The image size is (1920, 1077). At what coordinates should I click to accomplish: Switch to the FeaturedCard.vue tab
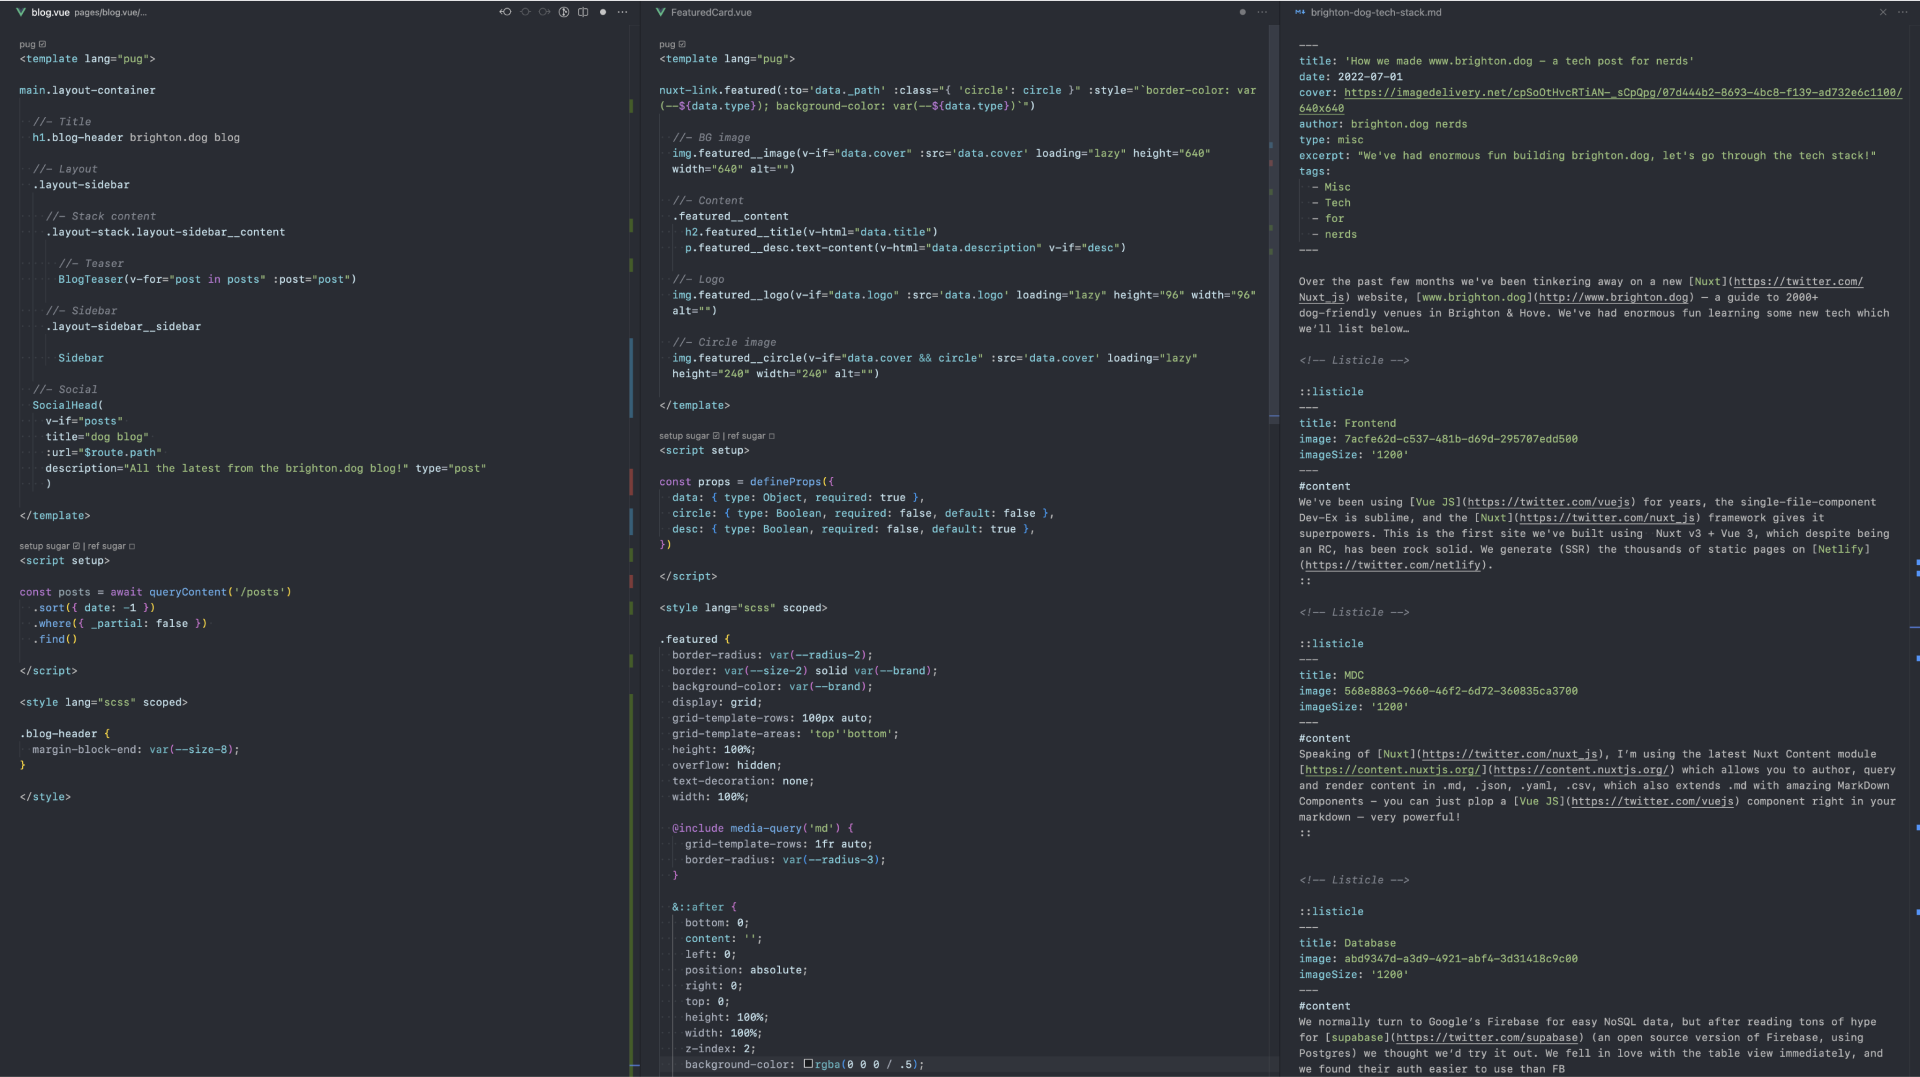click(711, 12)
